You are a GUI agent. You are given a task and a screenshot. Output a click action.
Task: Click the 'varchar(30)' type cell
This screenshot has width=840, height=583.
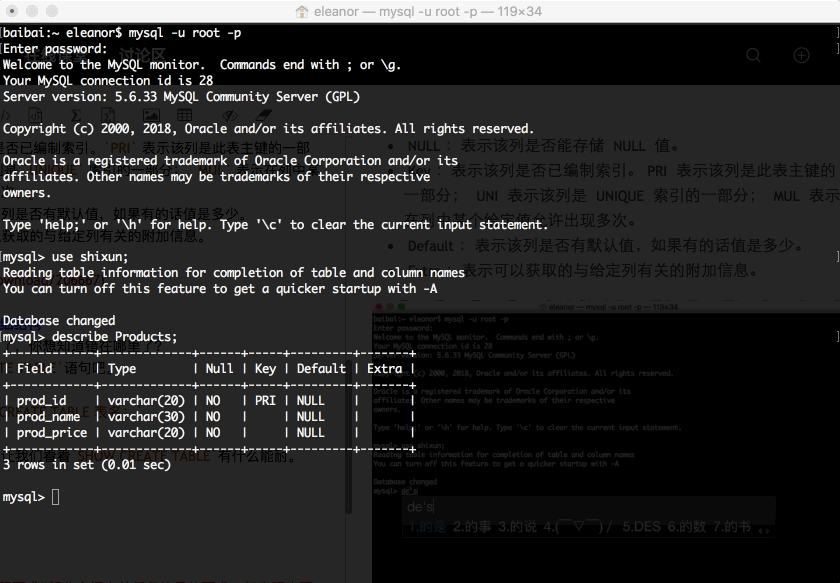(x=146, y=417)
